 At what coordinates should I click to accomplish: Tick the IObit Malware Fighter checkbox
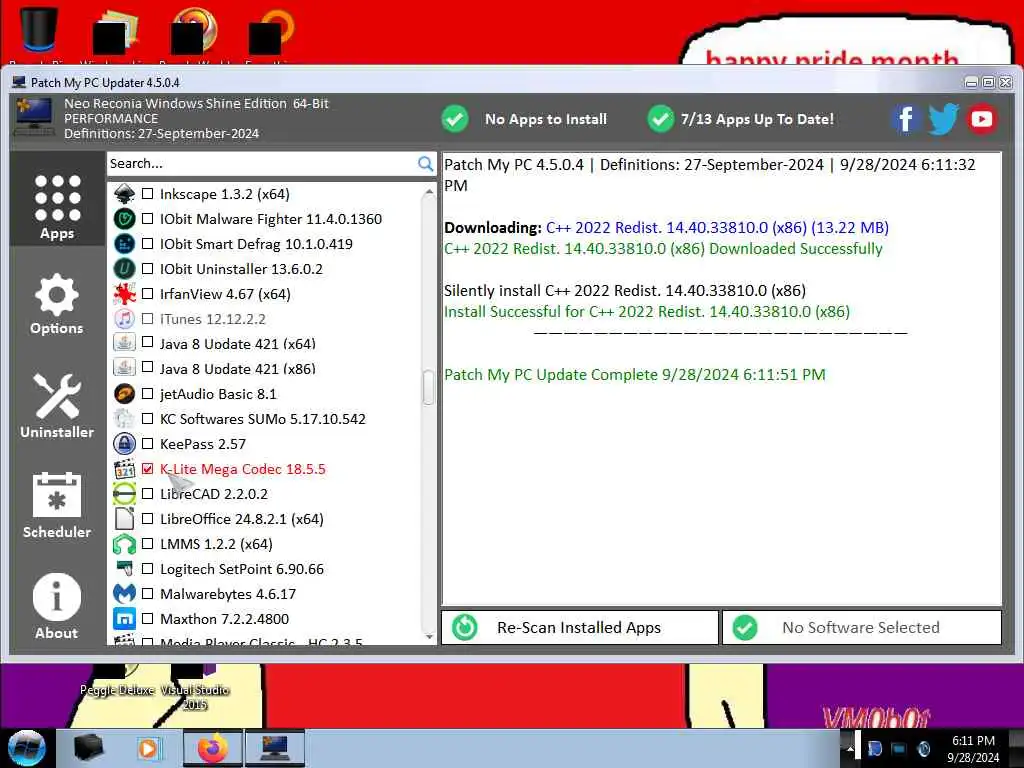click(x=148, y=219)
